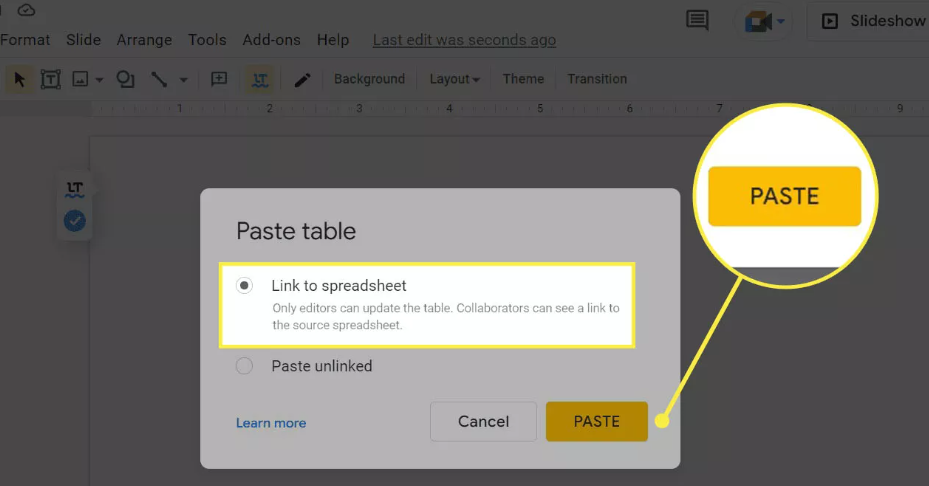Select the text box tool
This screenshot has height=486, width=929.
[50, 79]
